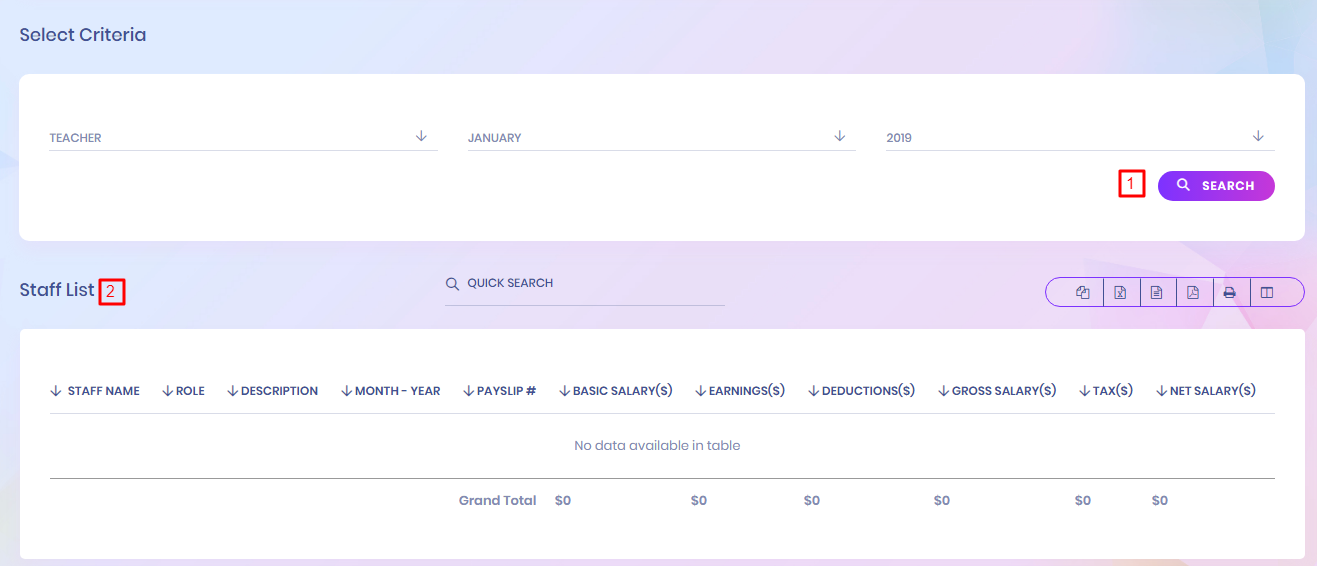Viewport: 1317px width, 566px height.
Task: Open the column visibility options
Action: pos(1267,293)
